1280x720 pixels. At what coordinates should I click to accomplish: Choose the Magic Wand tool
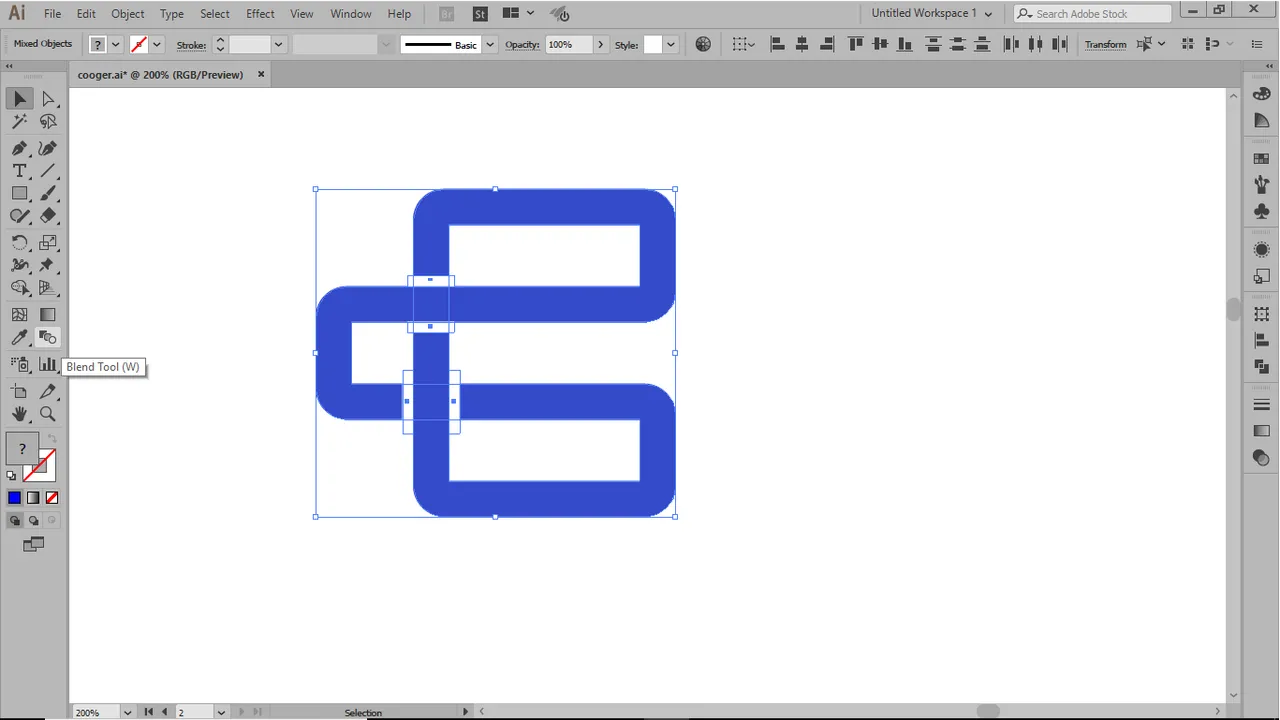click(20, 122)
